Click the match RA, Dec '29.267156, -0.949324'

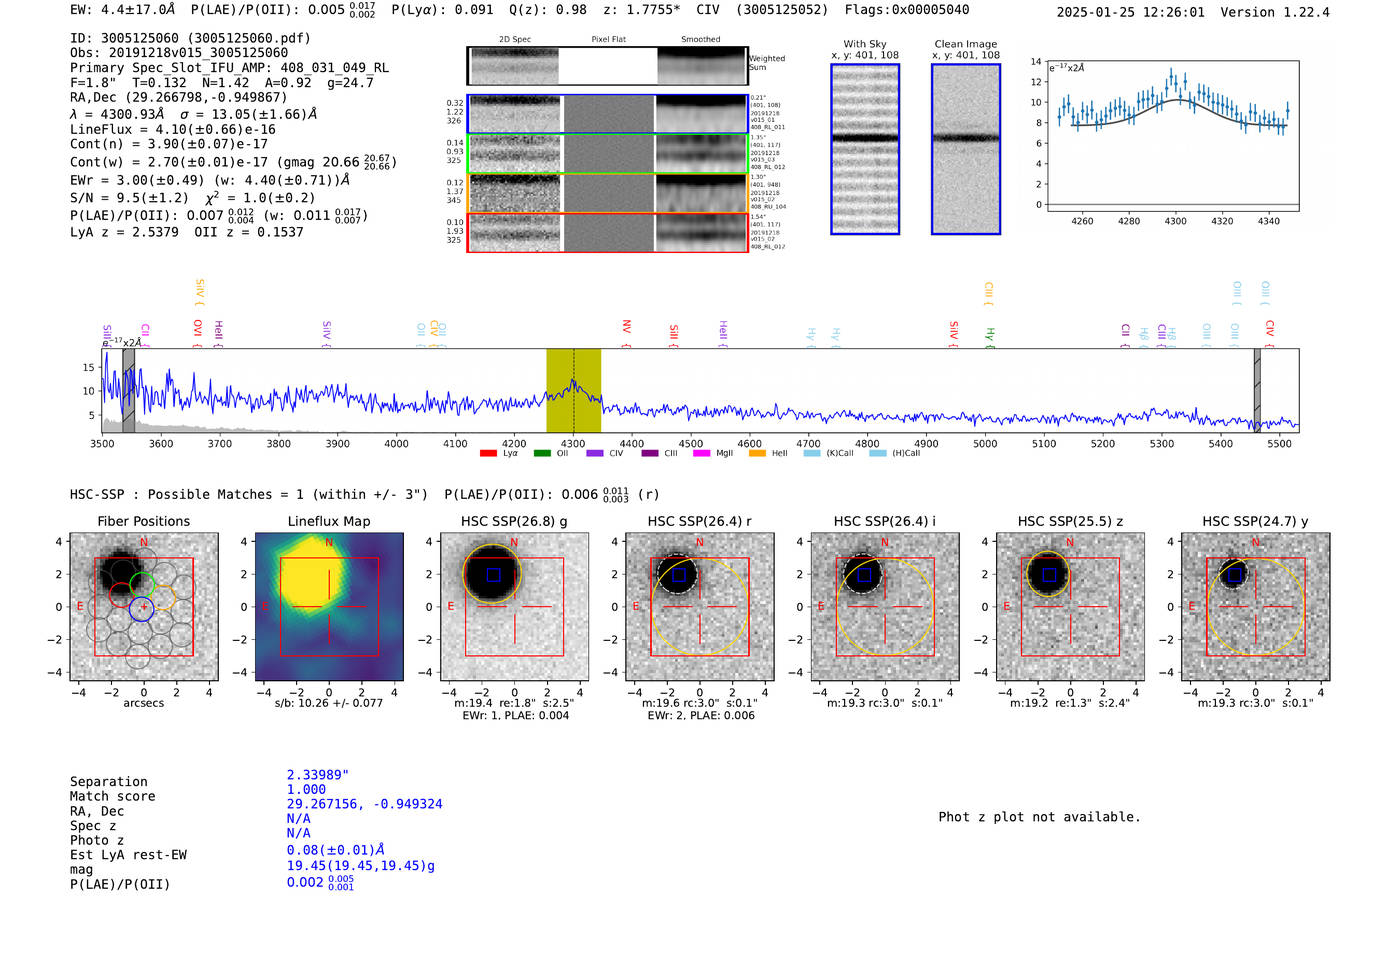click(x=364, y=804)
